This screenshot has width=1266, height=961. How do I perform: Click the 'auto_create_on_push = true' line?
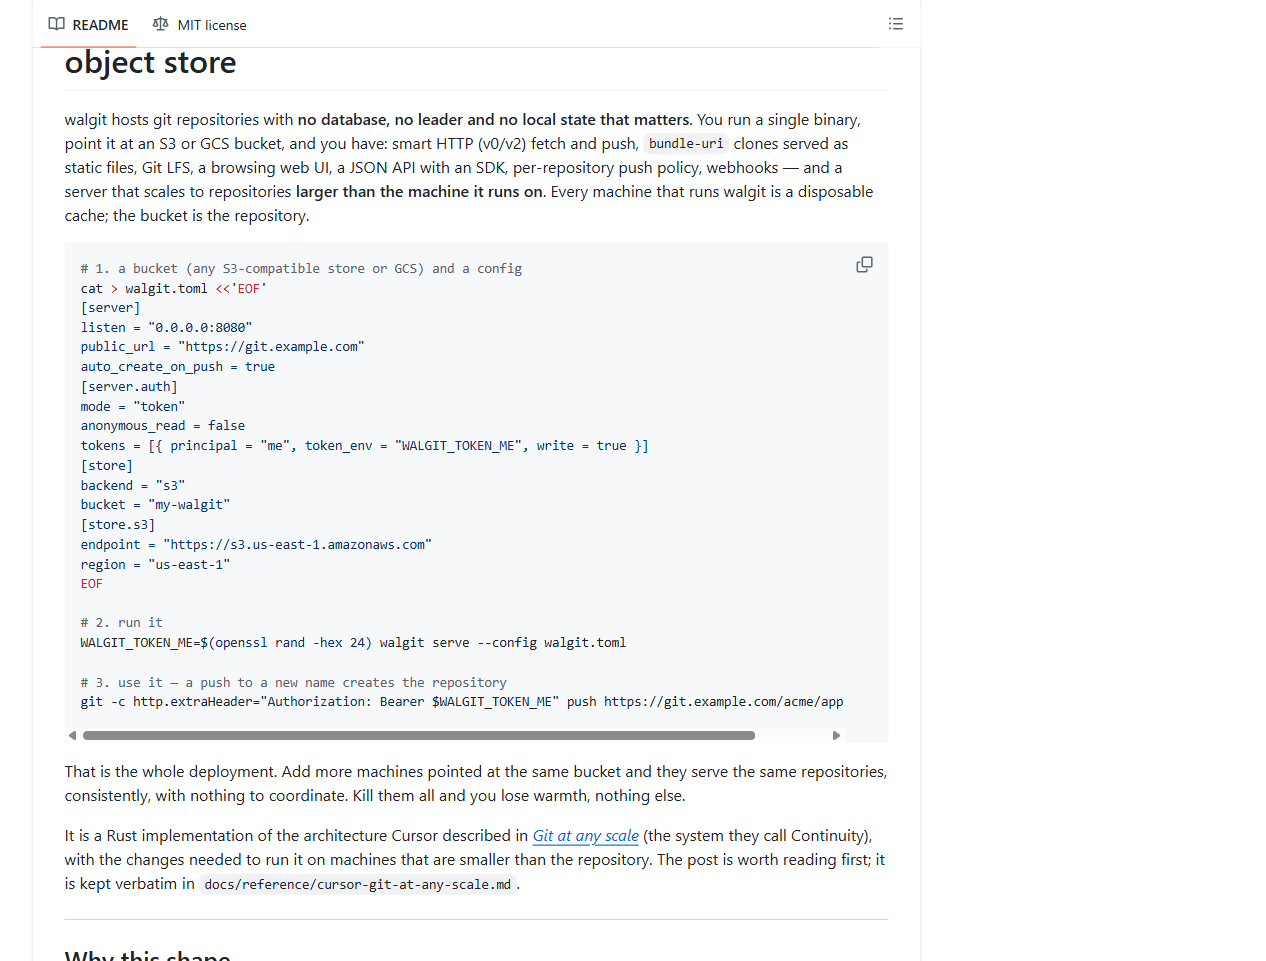(178, 367)
